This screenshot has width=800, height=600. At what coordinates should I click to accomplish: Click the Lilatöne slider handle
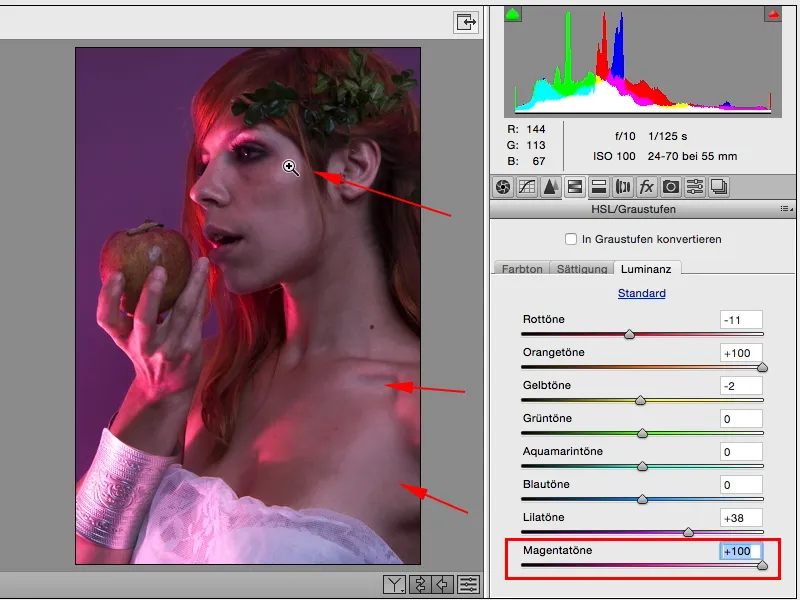[x=688, y=533]
